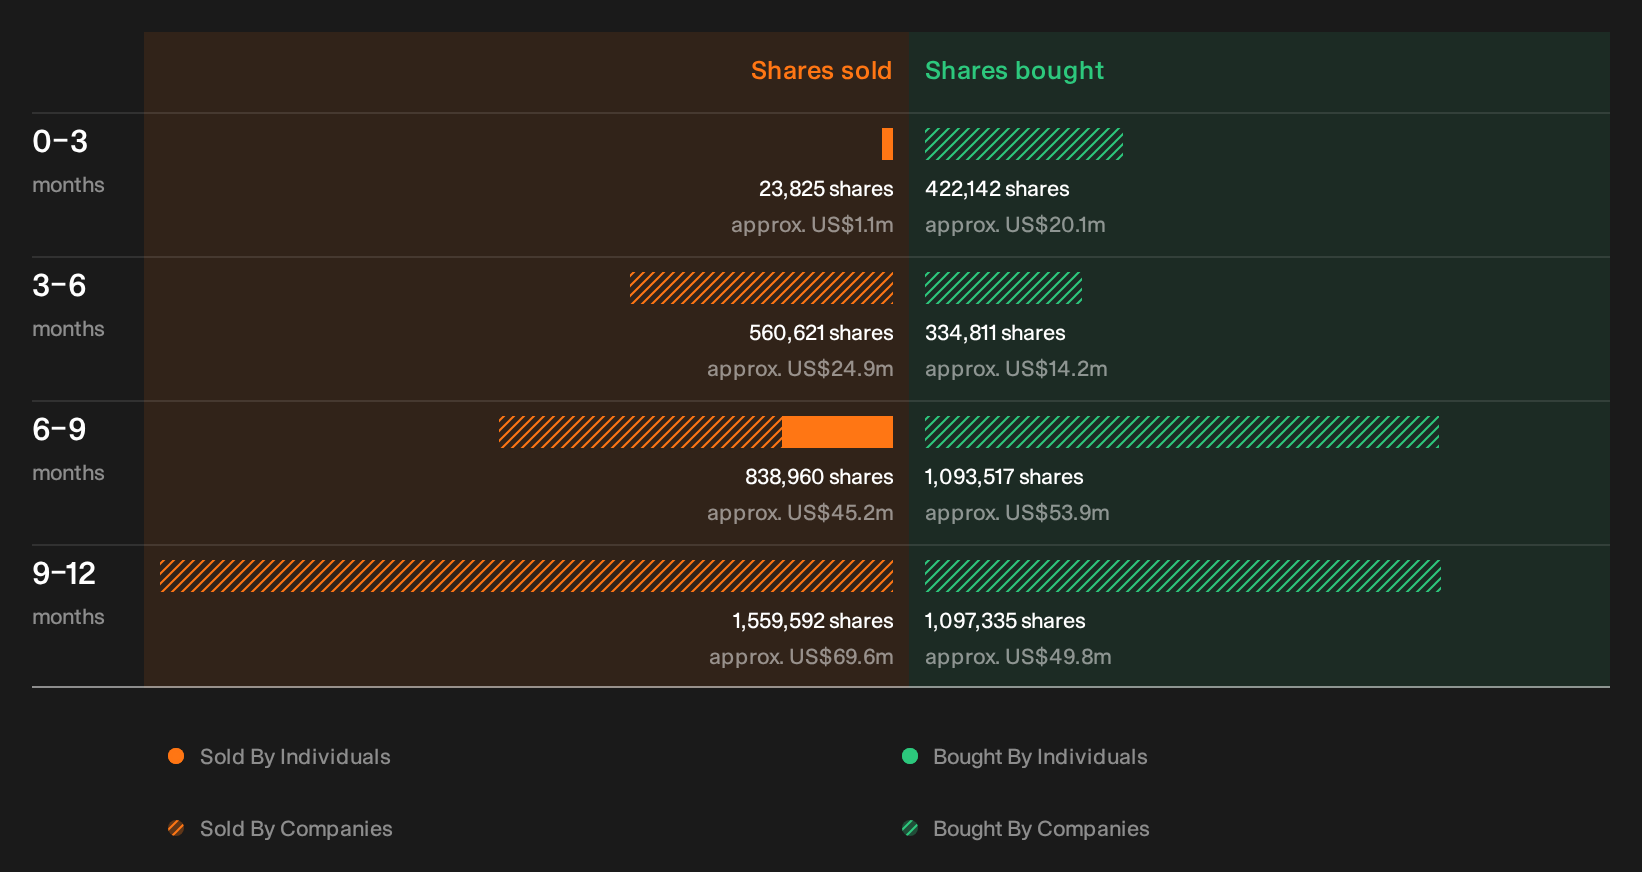Click the "1,097,335 shares" value
This screenshot has height=872, width=1642.
pyautogui.click(x=1005, y=621)
